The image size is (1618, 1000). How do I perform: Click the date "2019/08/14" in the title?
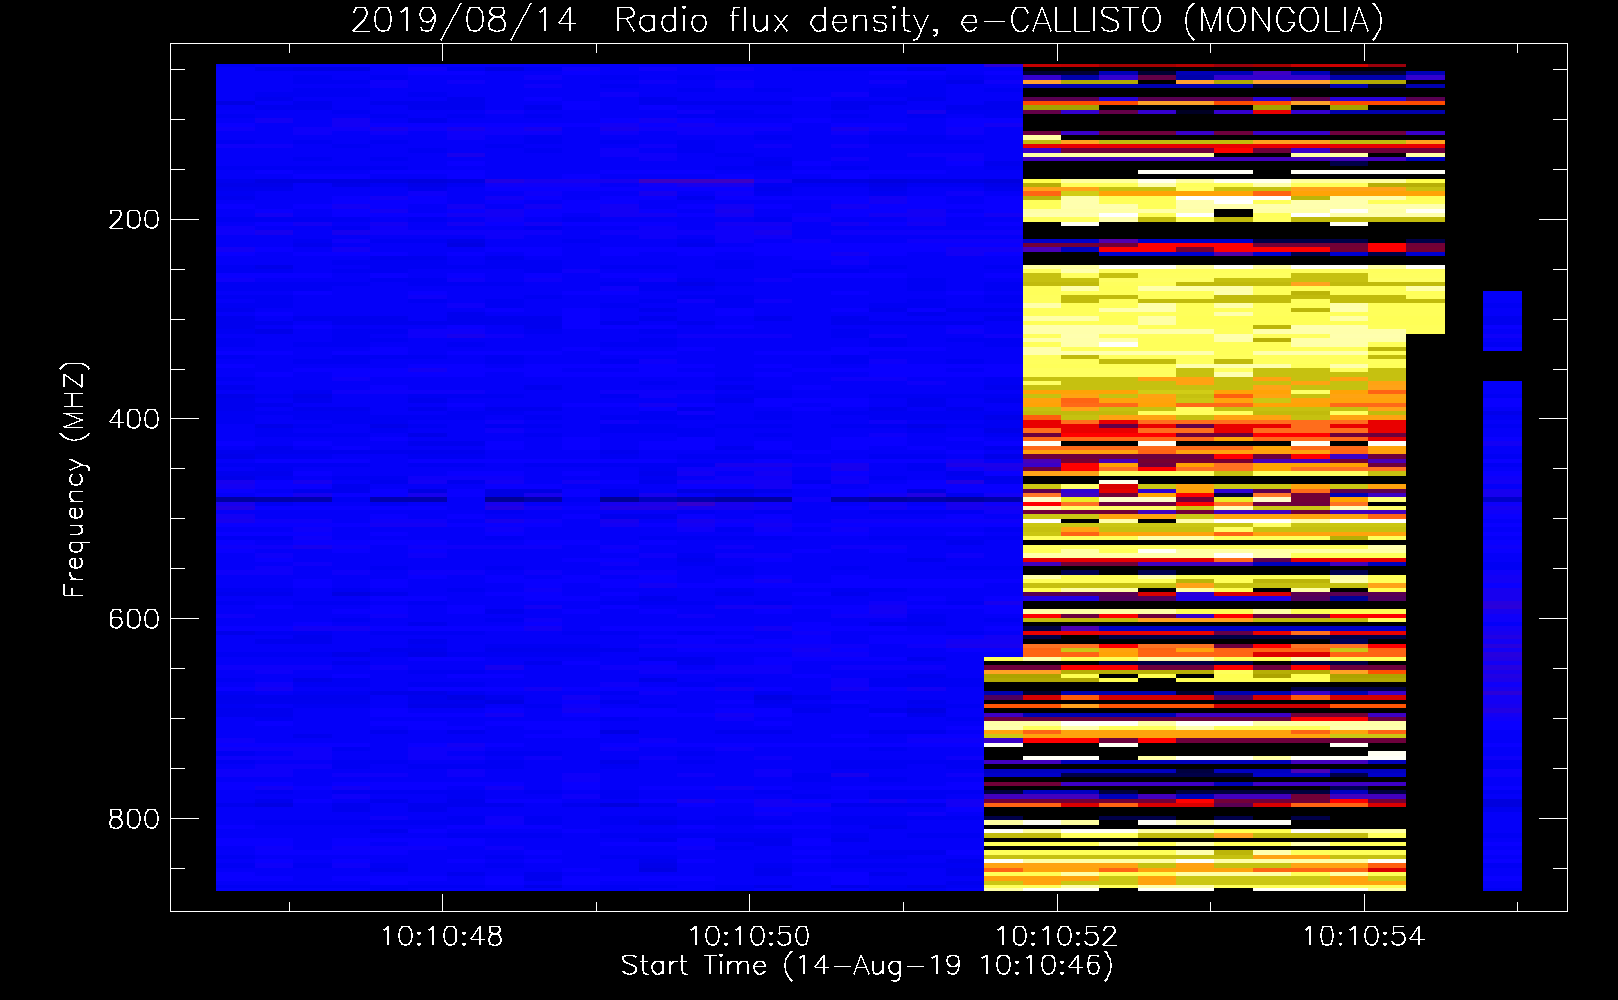point(464,20)
